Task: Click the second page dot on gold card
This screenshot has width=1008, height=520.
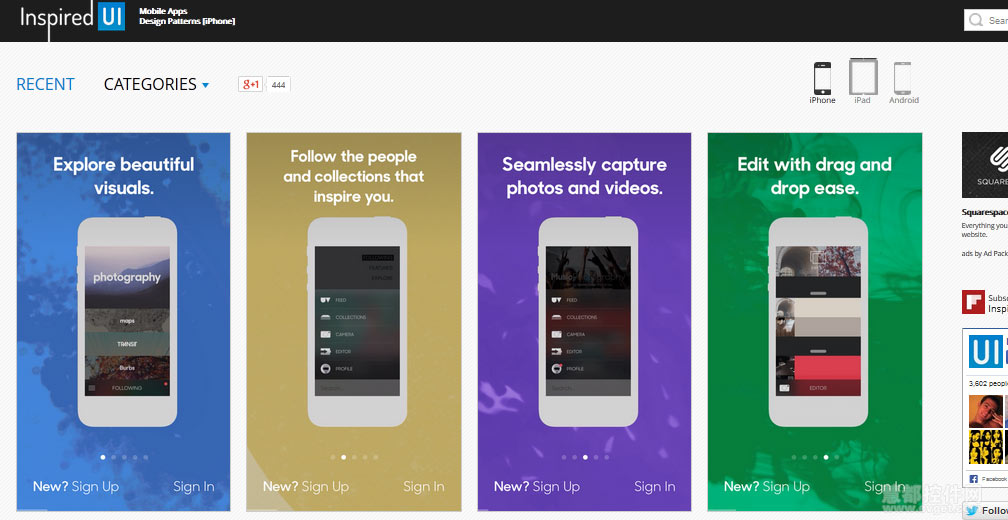Action: pos(343,457)
